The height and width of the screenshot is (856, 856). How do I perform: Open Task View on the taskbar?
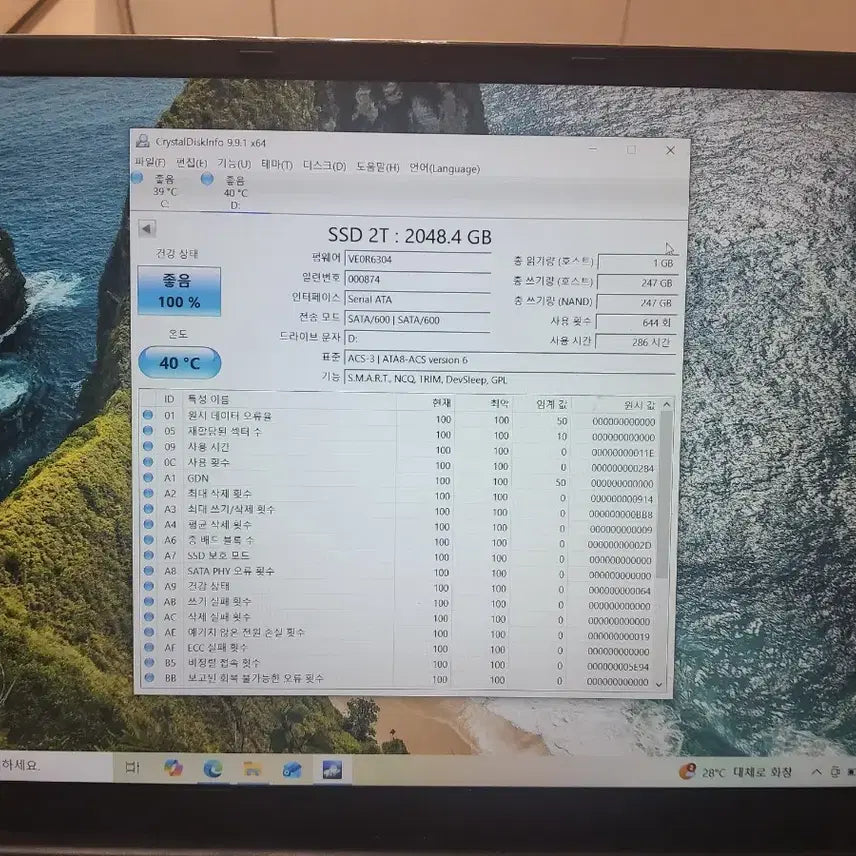pos(132,768)
